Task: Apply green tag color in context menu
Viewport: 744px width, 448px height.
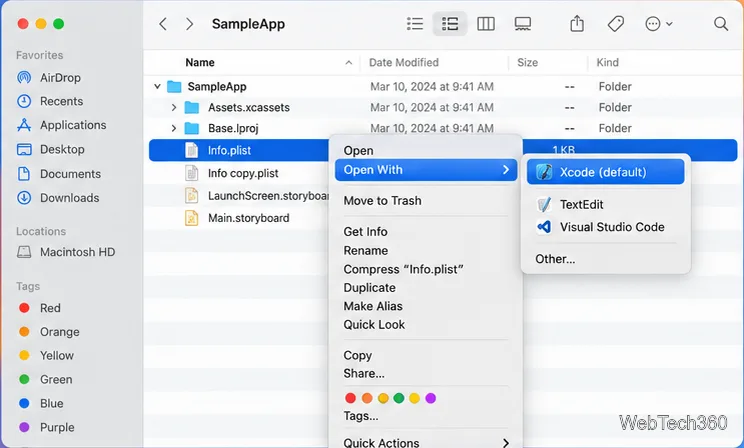Action: (399, 398)
